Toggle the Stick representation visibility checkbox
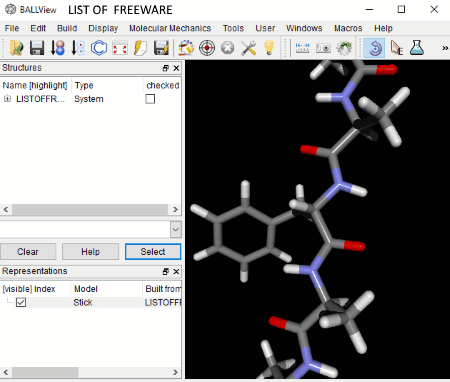Viewport: 450px width, 382px height. (x=21, y=302)
